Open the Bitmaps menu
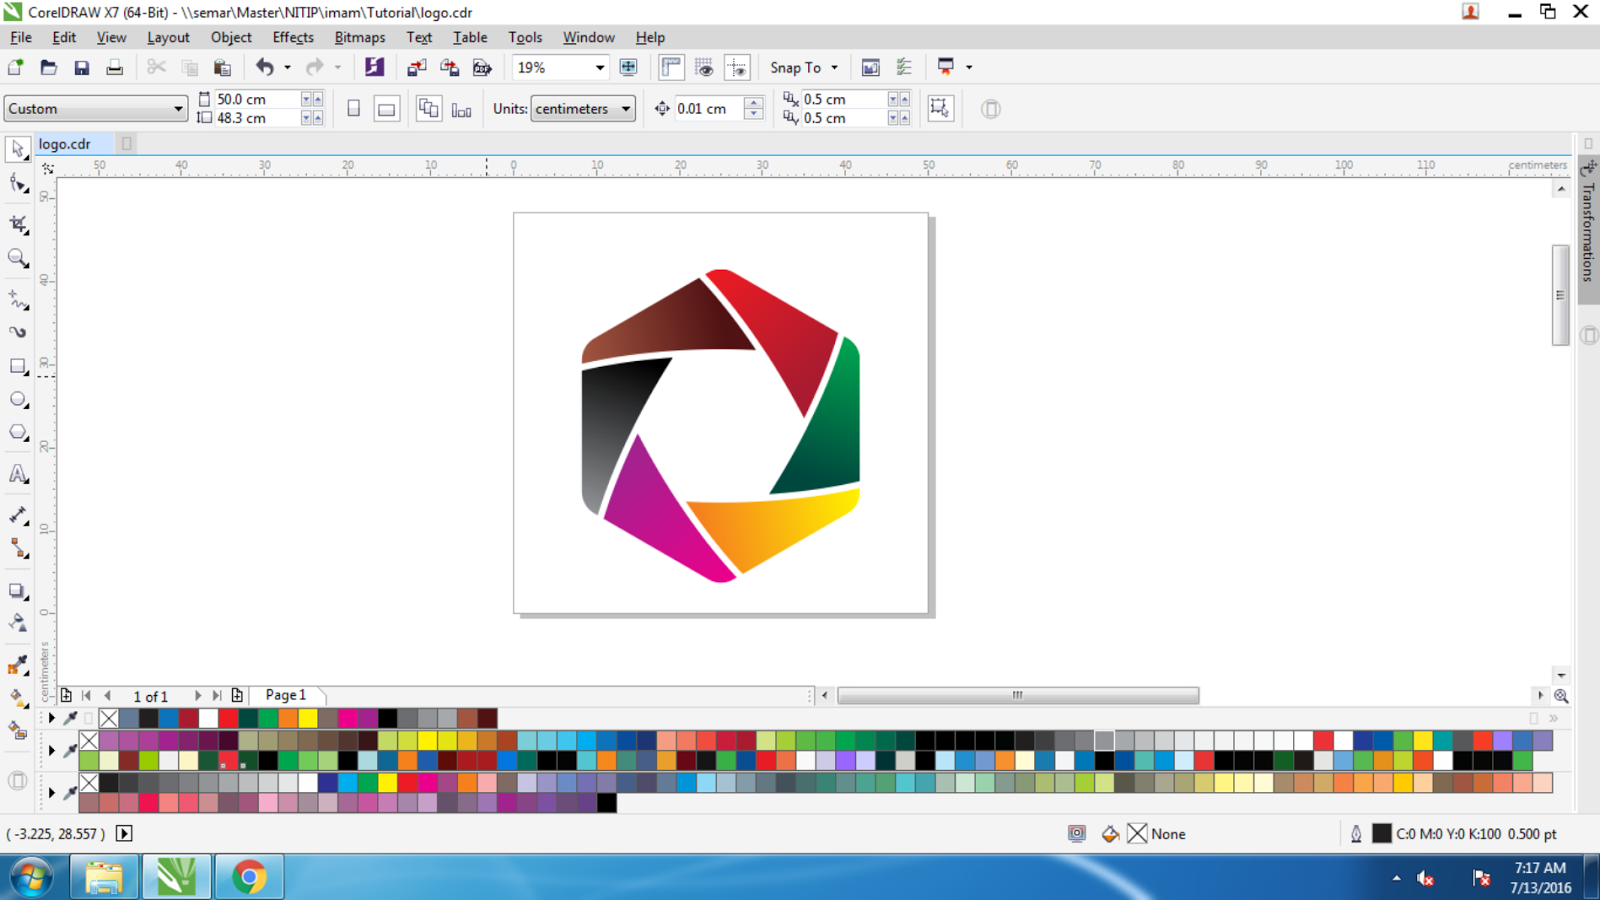This screenshot has height=900, width=1600. (359, 37)
